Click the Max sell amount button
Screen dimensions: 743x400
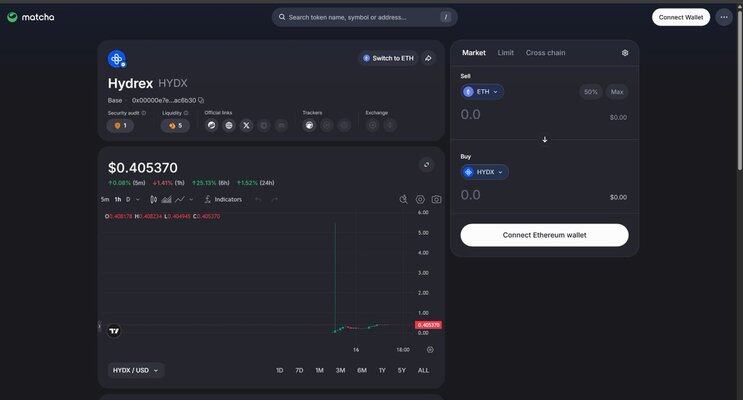617,91
